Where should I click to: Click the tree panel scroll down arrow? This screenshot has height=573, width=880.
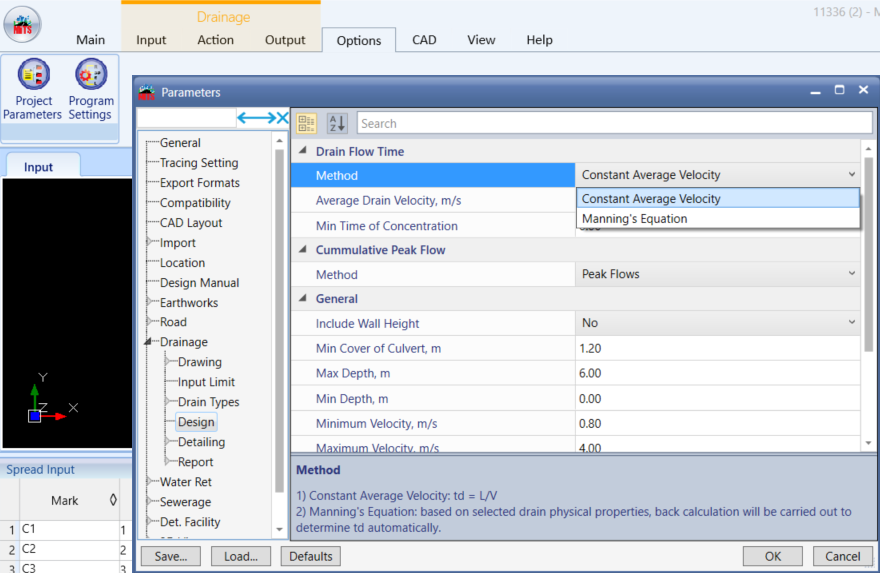coord(279,529)
